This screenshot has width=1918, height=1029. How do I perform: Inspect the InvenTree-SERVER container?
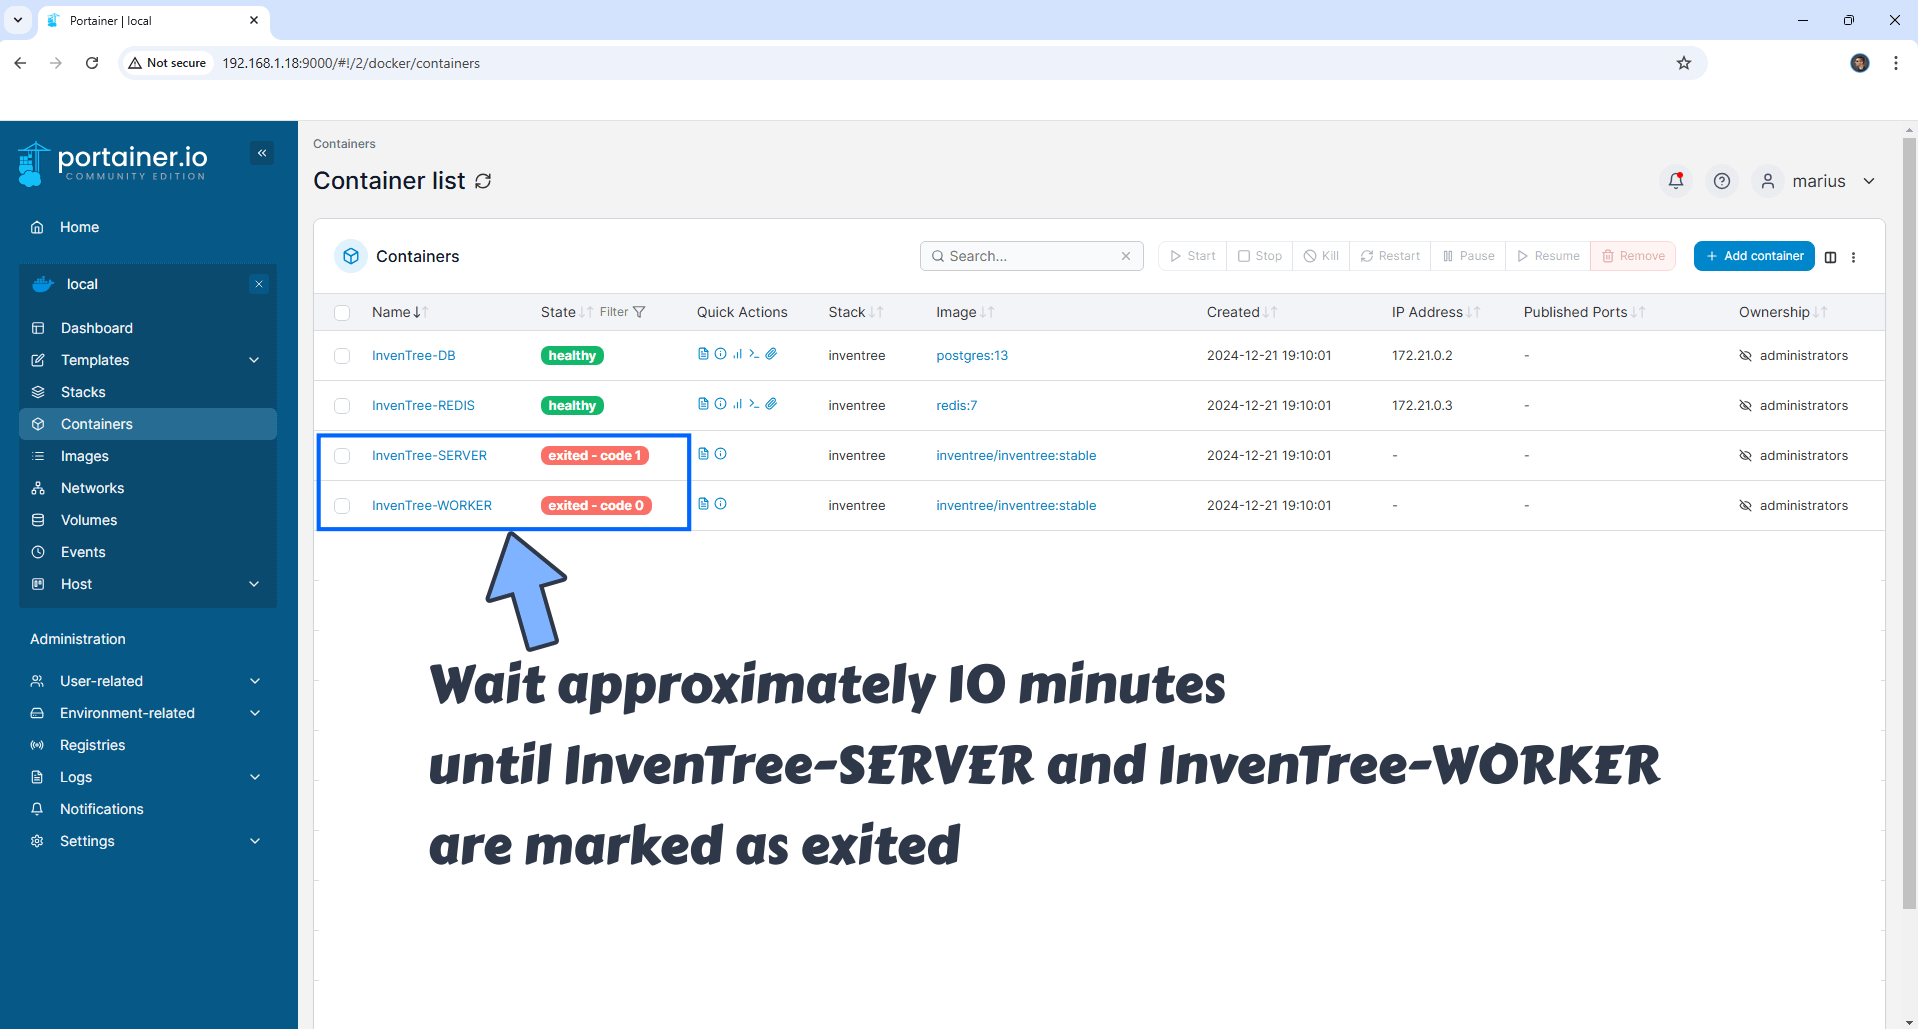pos(720,454)
